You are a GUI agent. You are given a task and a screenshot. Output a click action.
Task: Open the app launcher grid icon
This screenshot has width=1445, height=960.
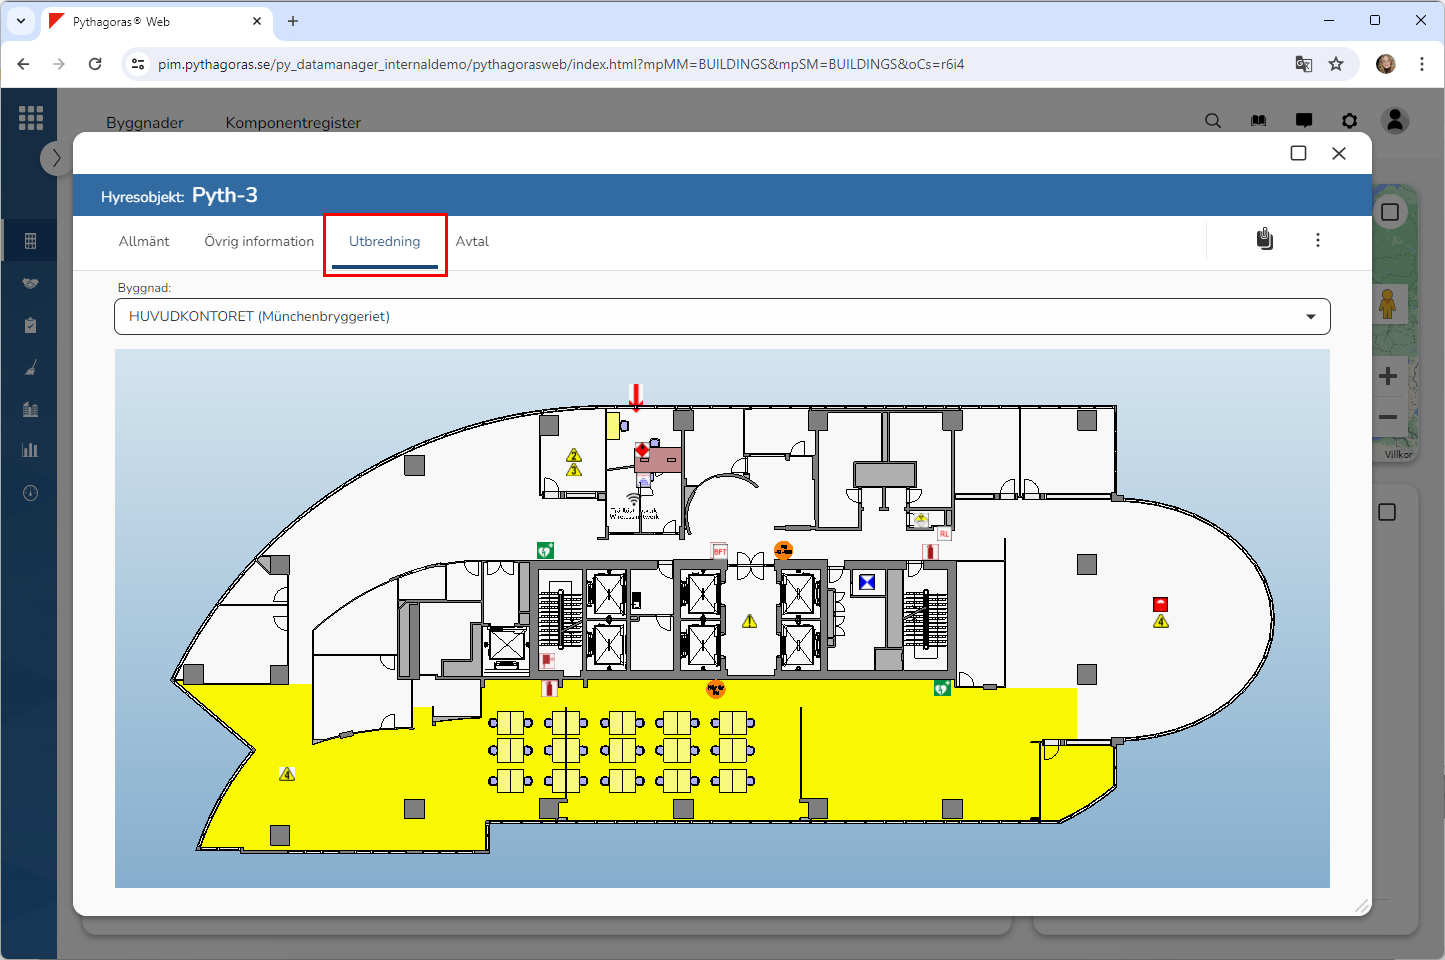coord(31,118)
